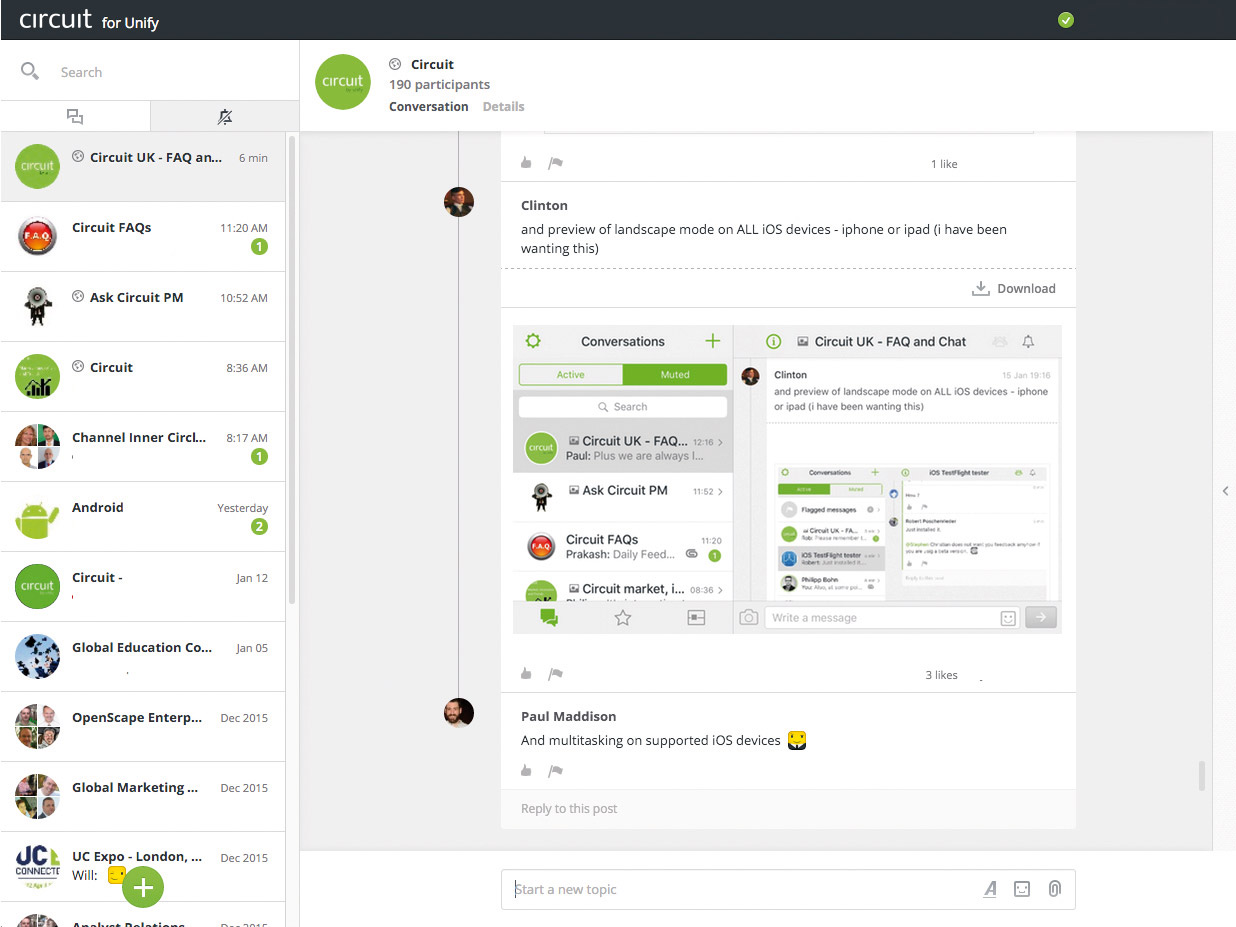1236x927 pixels.
Task: Open the iOS landscape screenshot thumbnail
Action: tap(787, 479)
